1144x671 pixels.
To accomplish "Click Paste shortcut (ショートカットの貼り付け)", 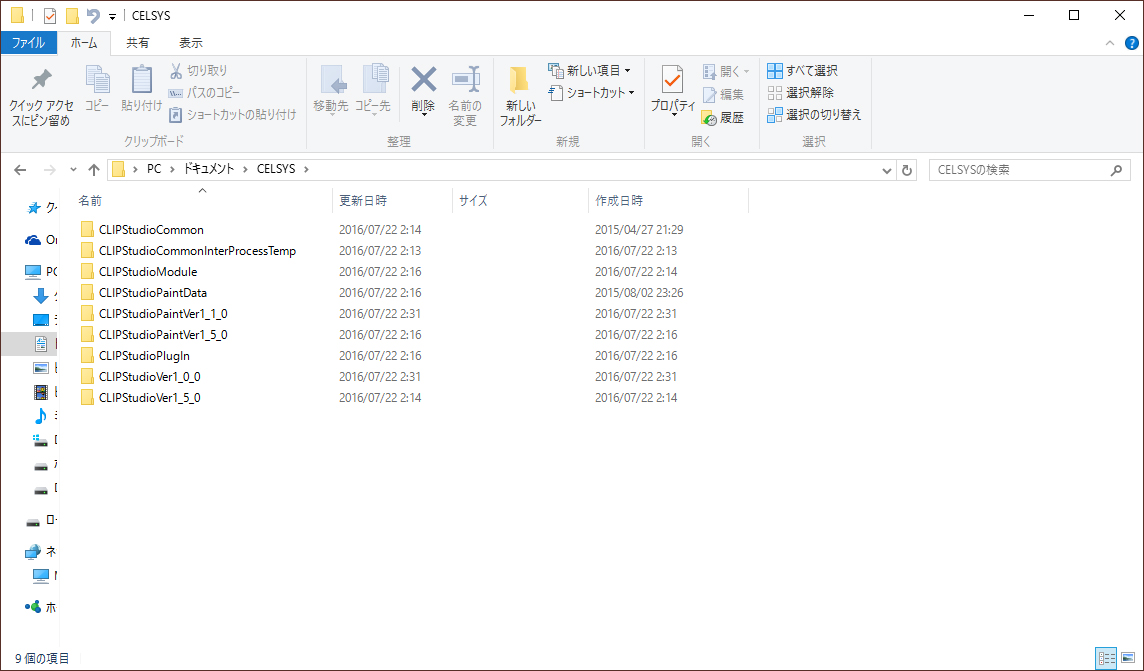I will pyautogui.click(x=233, y=115).
